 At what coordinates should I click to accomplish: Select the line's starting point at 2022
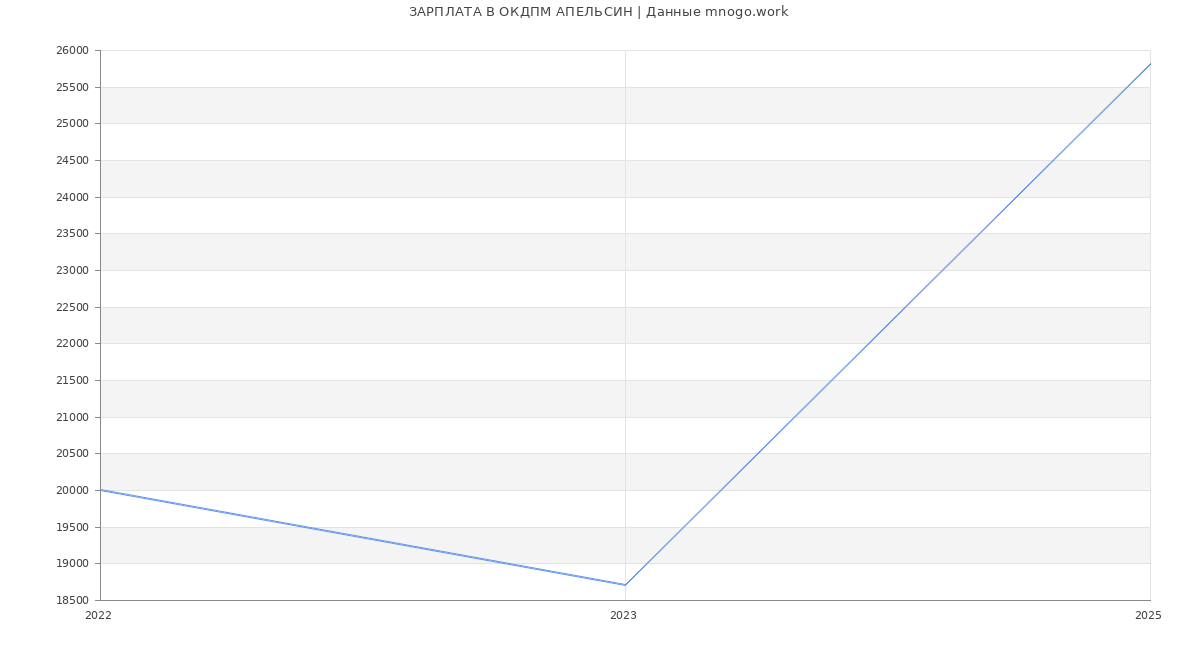pyautogui.click(x=101, y=490)
